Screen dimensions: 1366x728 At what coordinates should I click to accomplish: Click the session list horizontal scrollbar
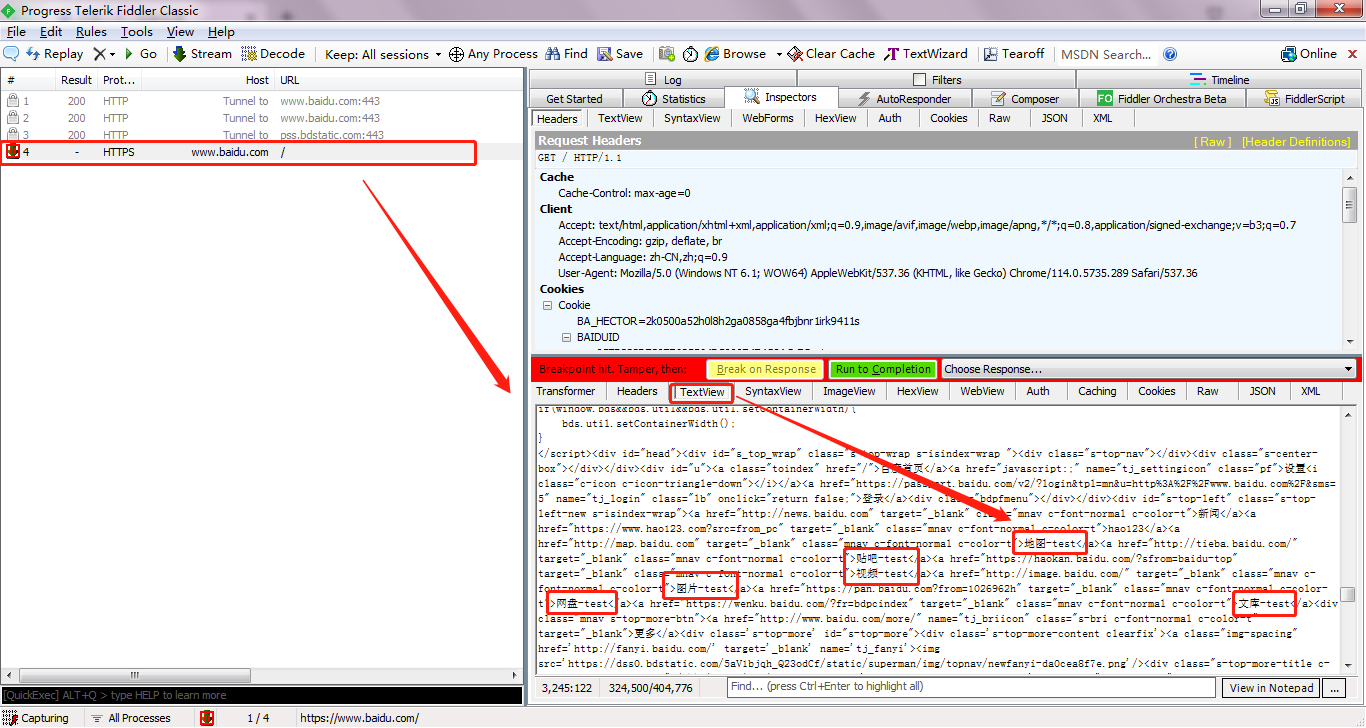262,677
